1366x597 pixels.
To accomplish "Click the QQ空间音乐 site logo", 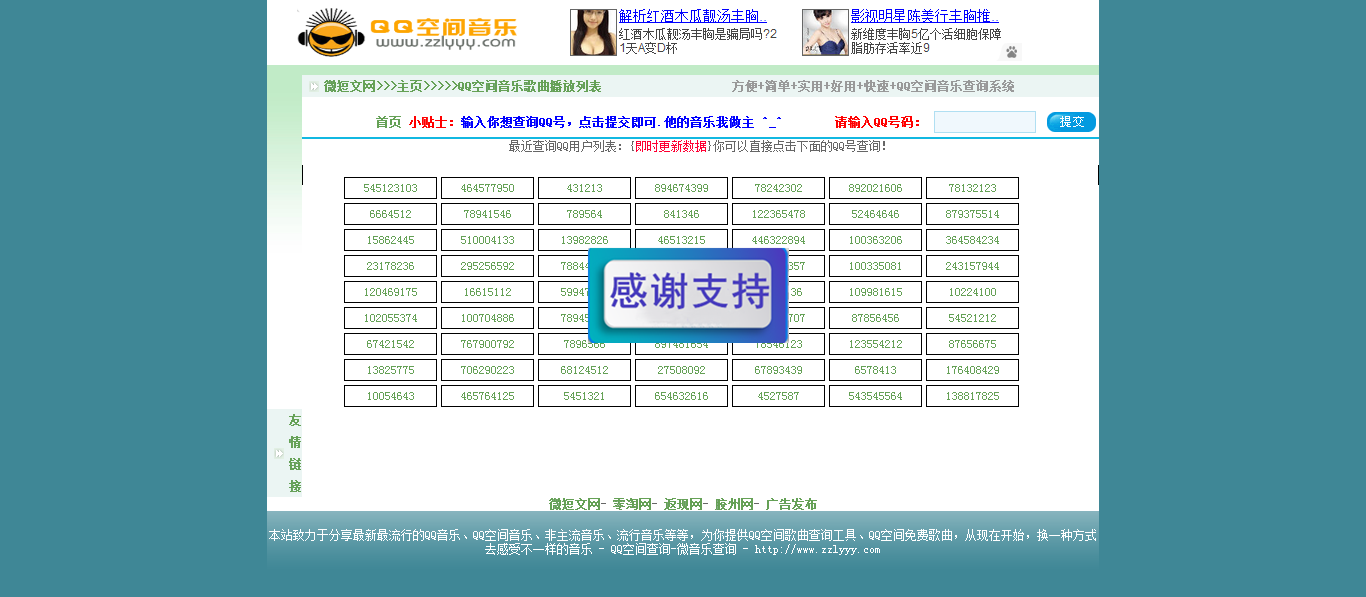I will coord(408,33).
